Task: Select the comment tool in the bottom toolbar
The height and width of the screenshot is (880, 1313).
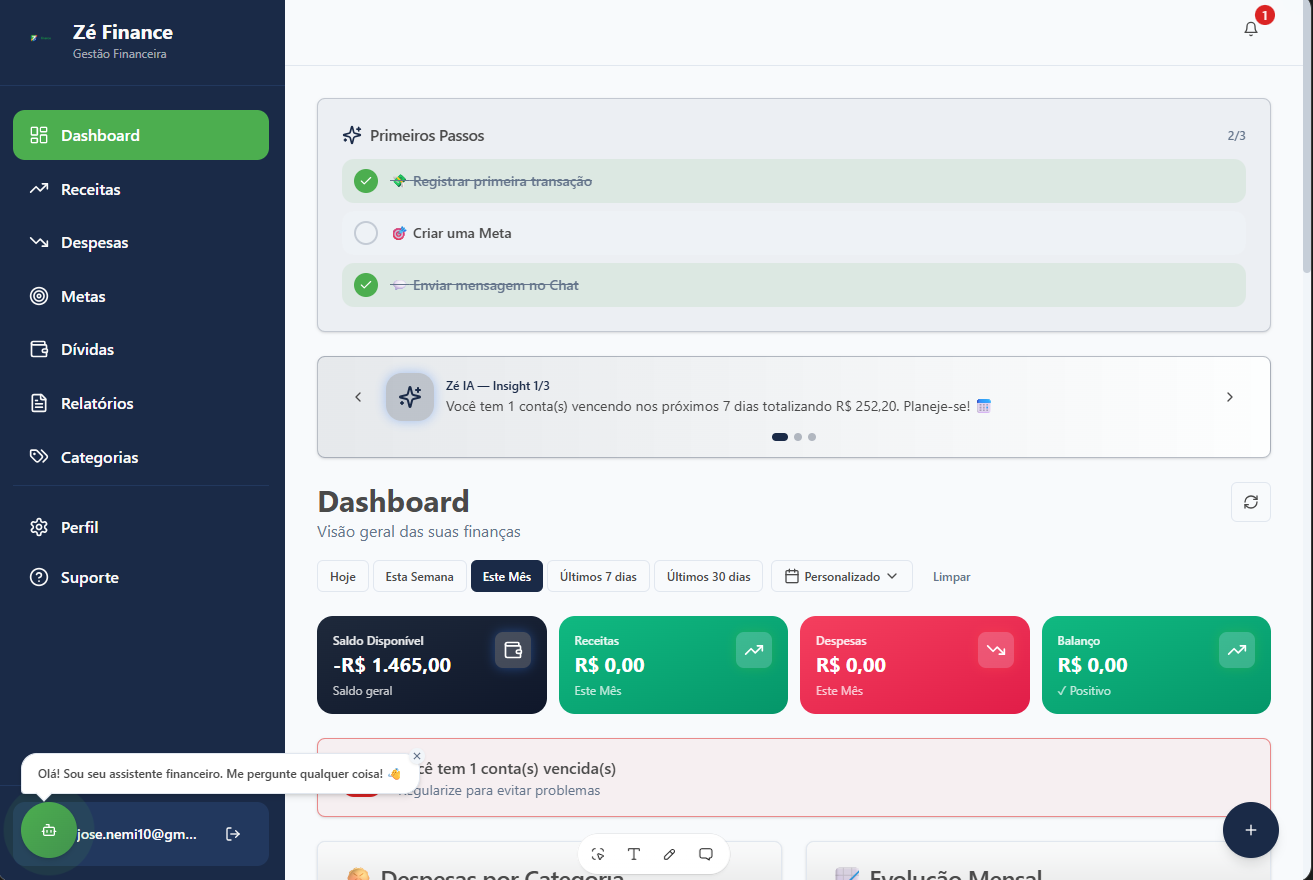Action: pyautogui.click(x=706, y=854)
